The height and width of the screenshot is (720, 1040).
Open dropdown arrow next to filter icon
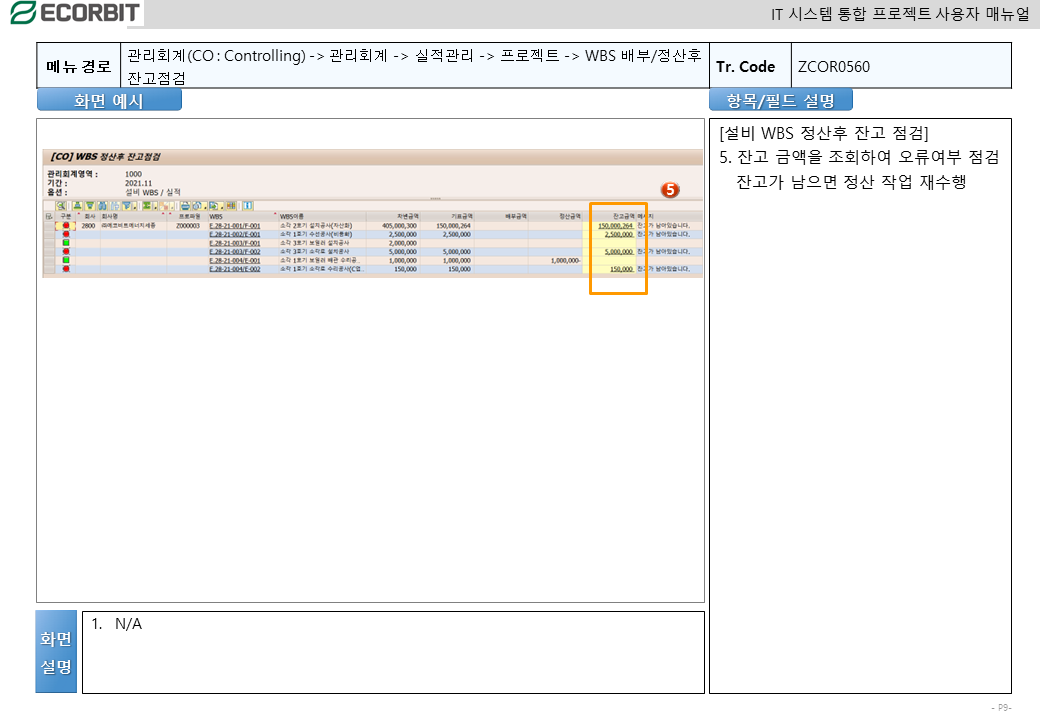(134, 206)
